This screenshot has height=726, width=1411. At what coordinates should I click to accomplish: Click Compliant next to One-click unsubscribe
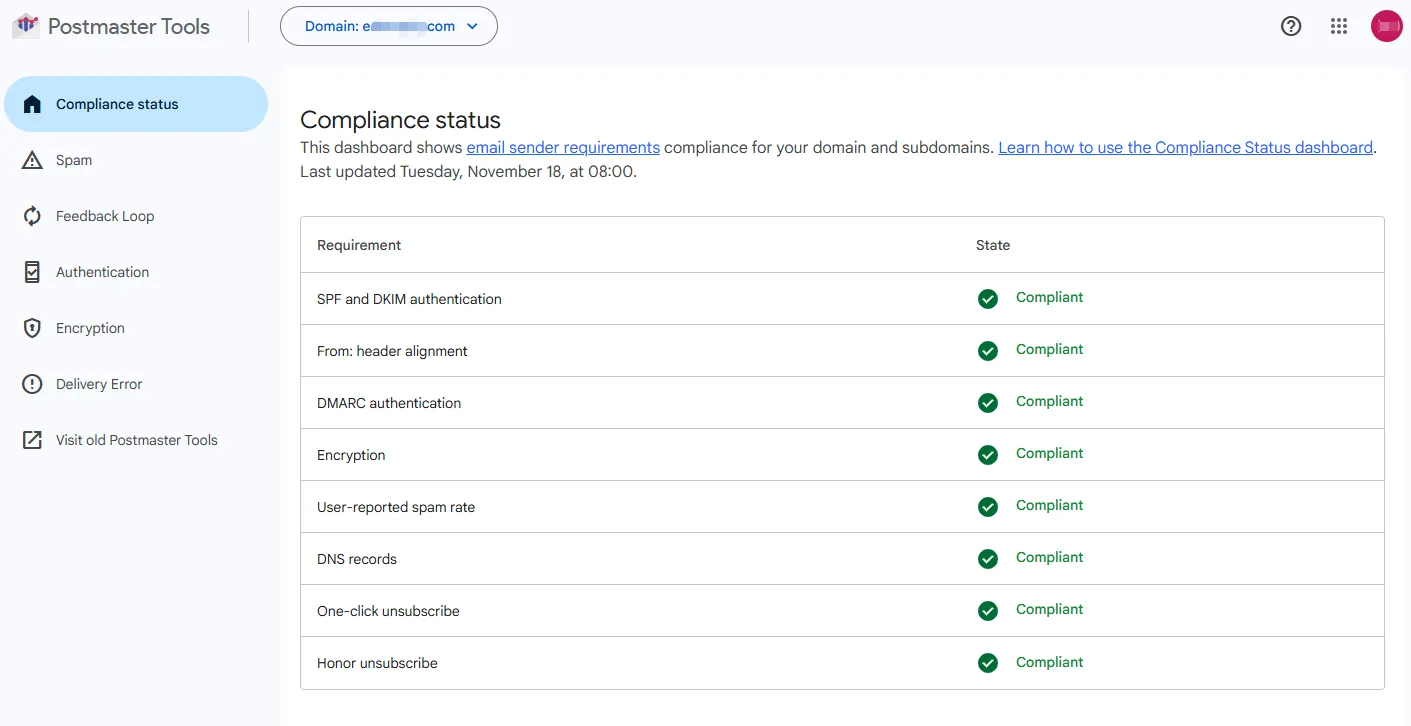coord(1049,609)
